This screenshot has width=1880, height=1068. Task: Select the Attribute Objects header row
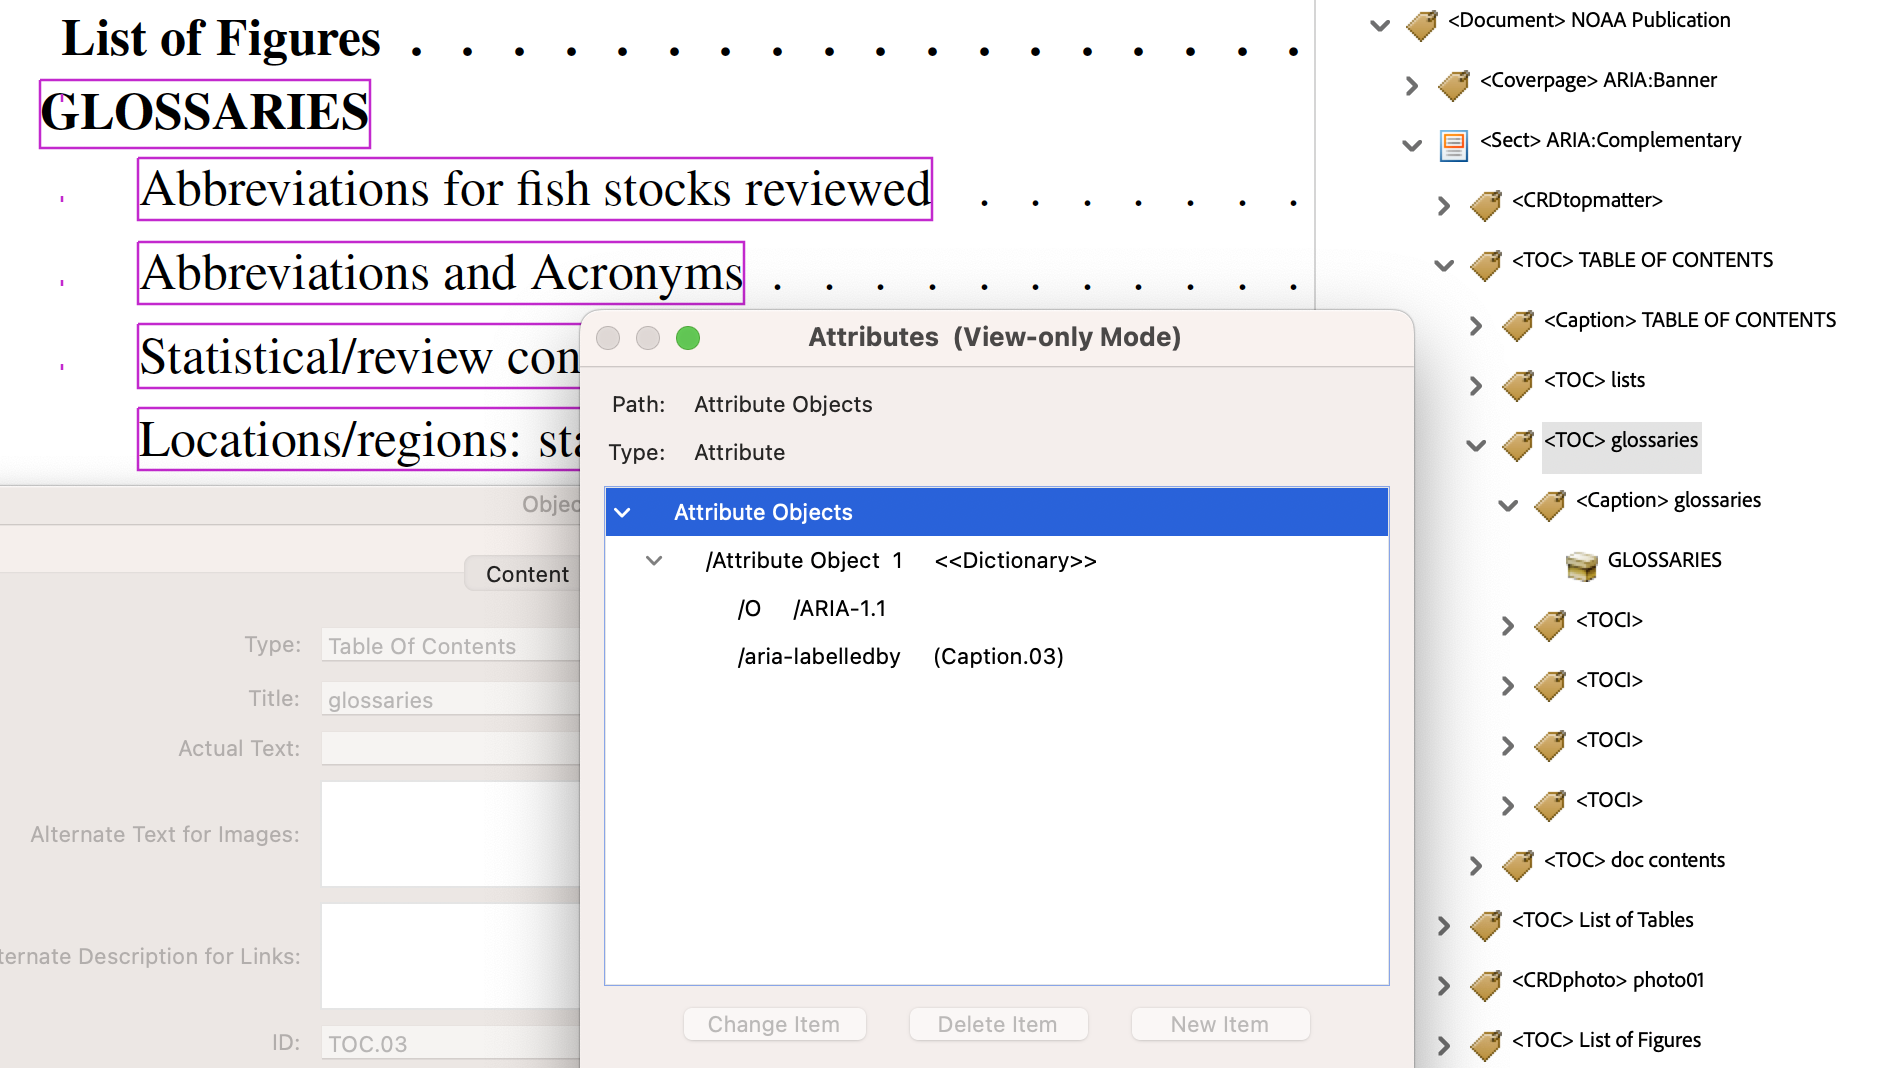[996, 512]
